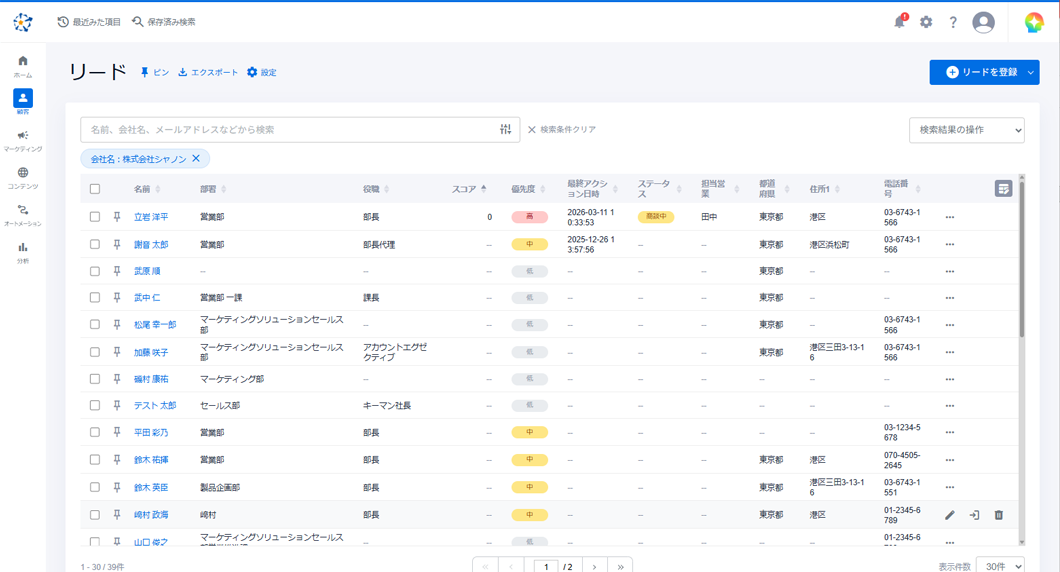
Task: Delete 崎村 政海 using trash icon
Action: pos(998,515)
